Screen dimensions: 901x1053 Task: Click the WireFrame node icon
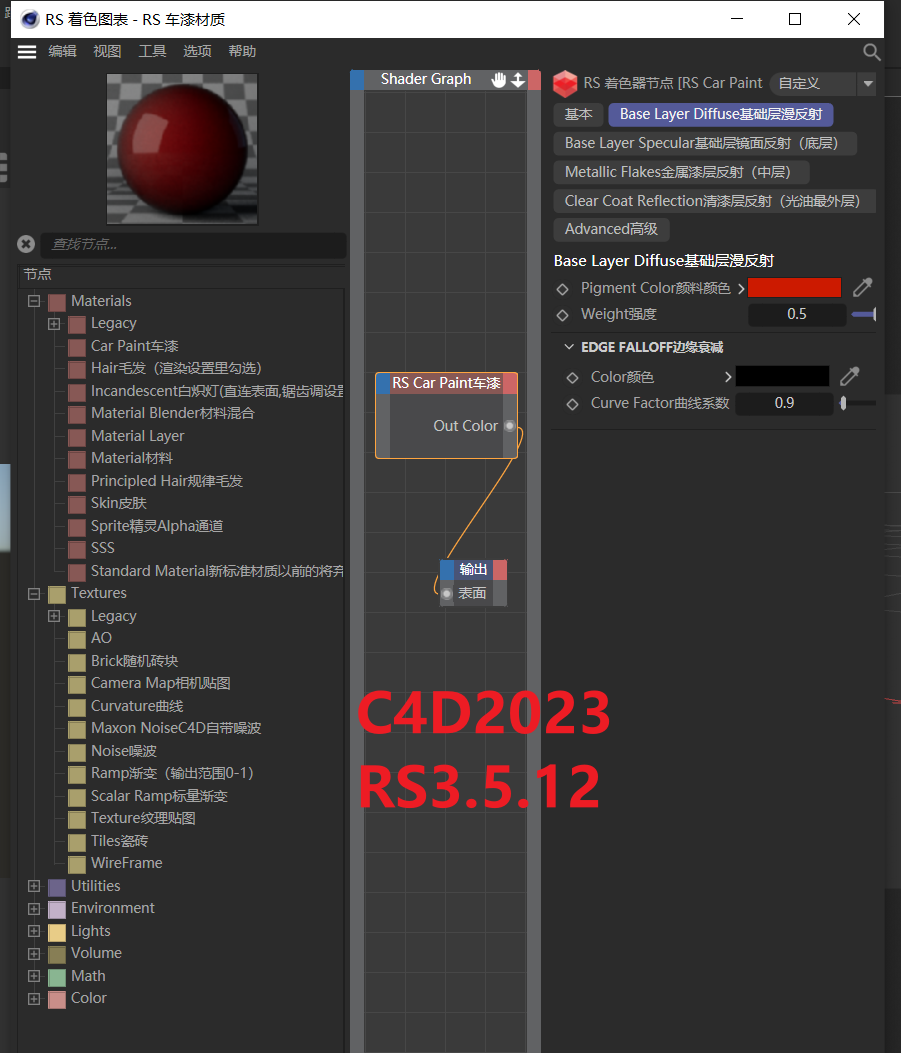[77, 864]
